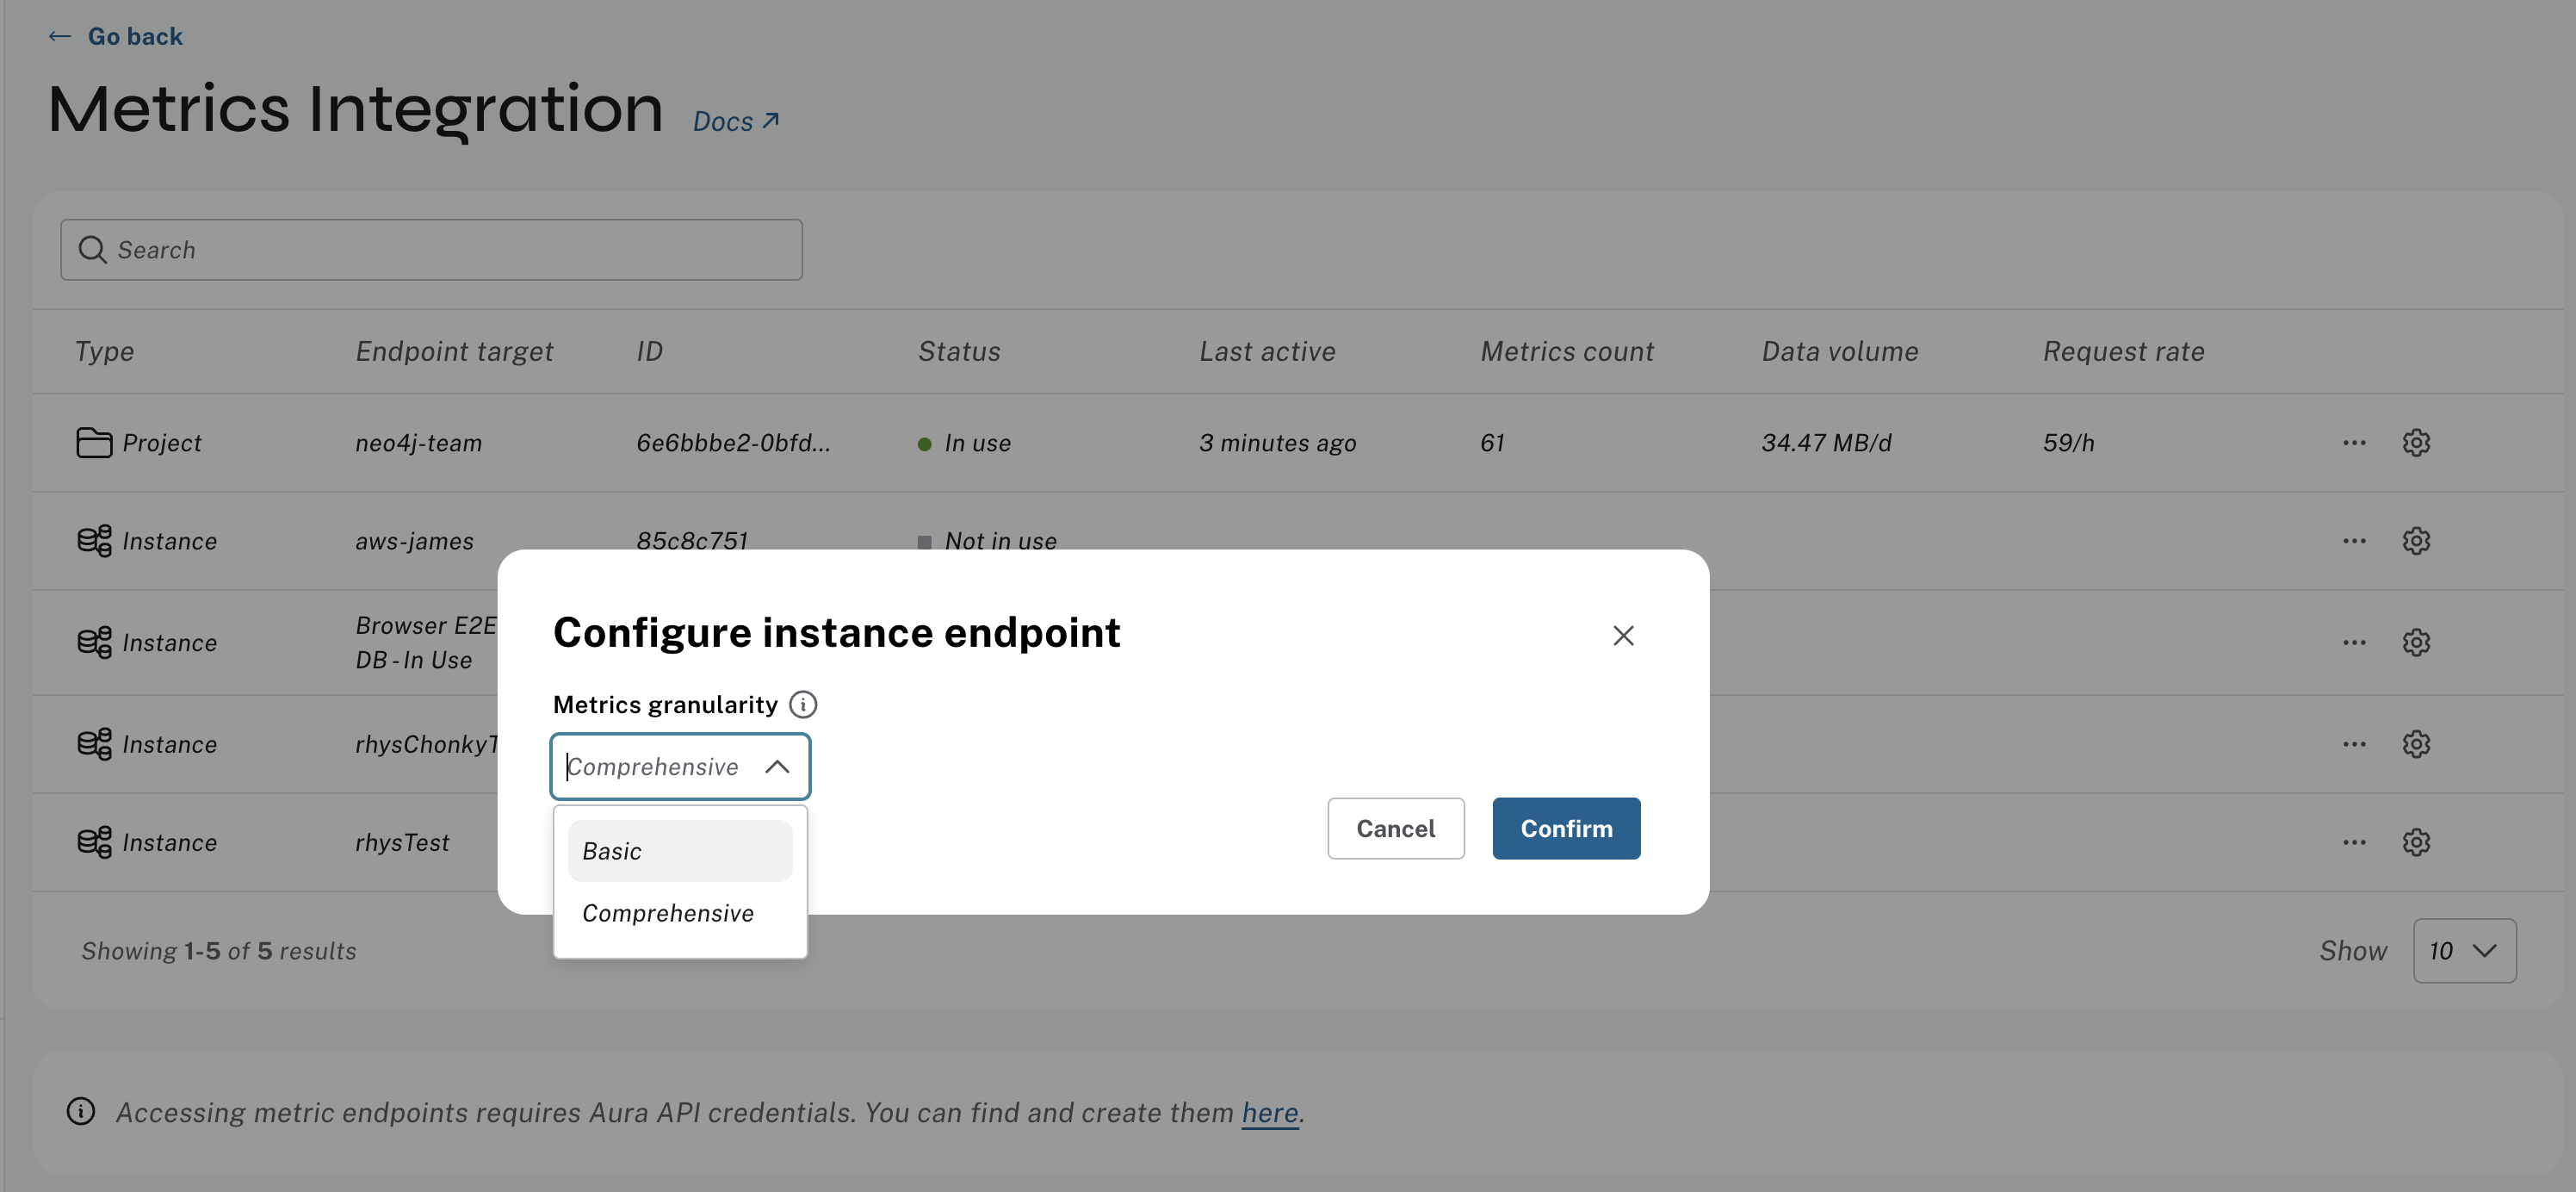Open settings gear for neo4j-team row
Viewport: 2576px width, 1192px height.
[2416, 442]
